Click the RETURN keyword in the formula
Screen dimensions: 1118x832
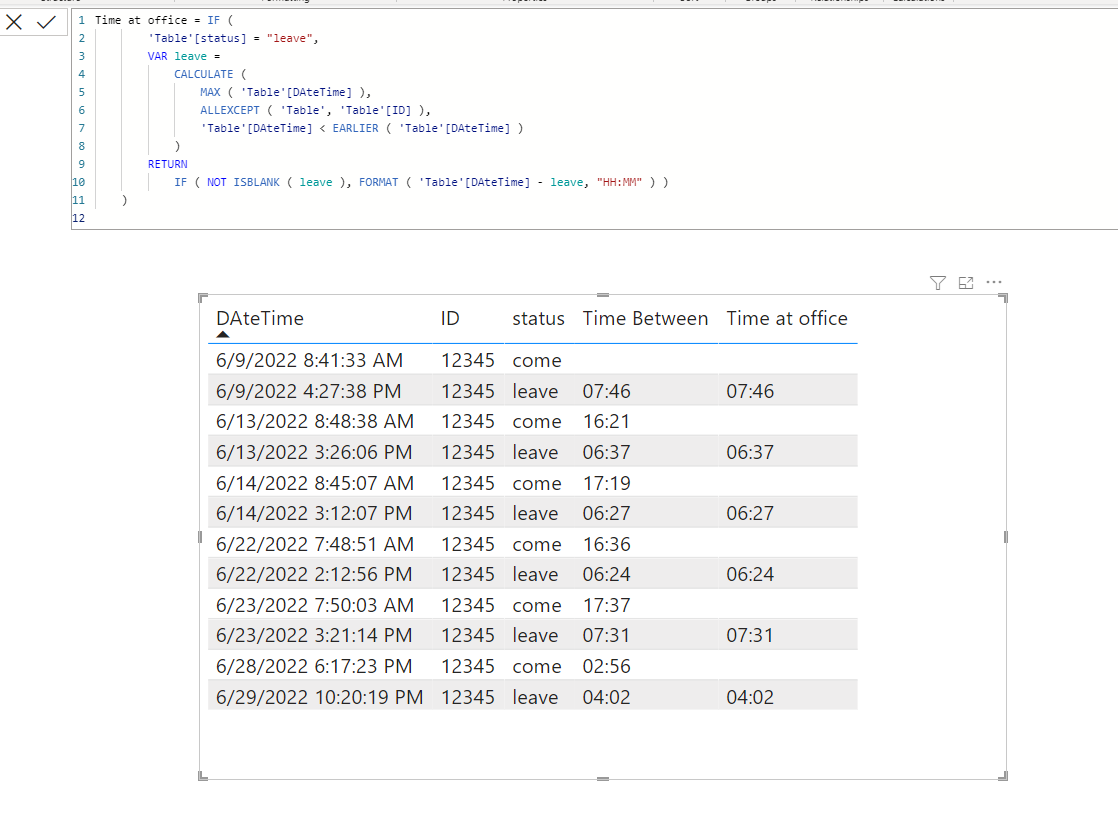168,164
